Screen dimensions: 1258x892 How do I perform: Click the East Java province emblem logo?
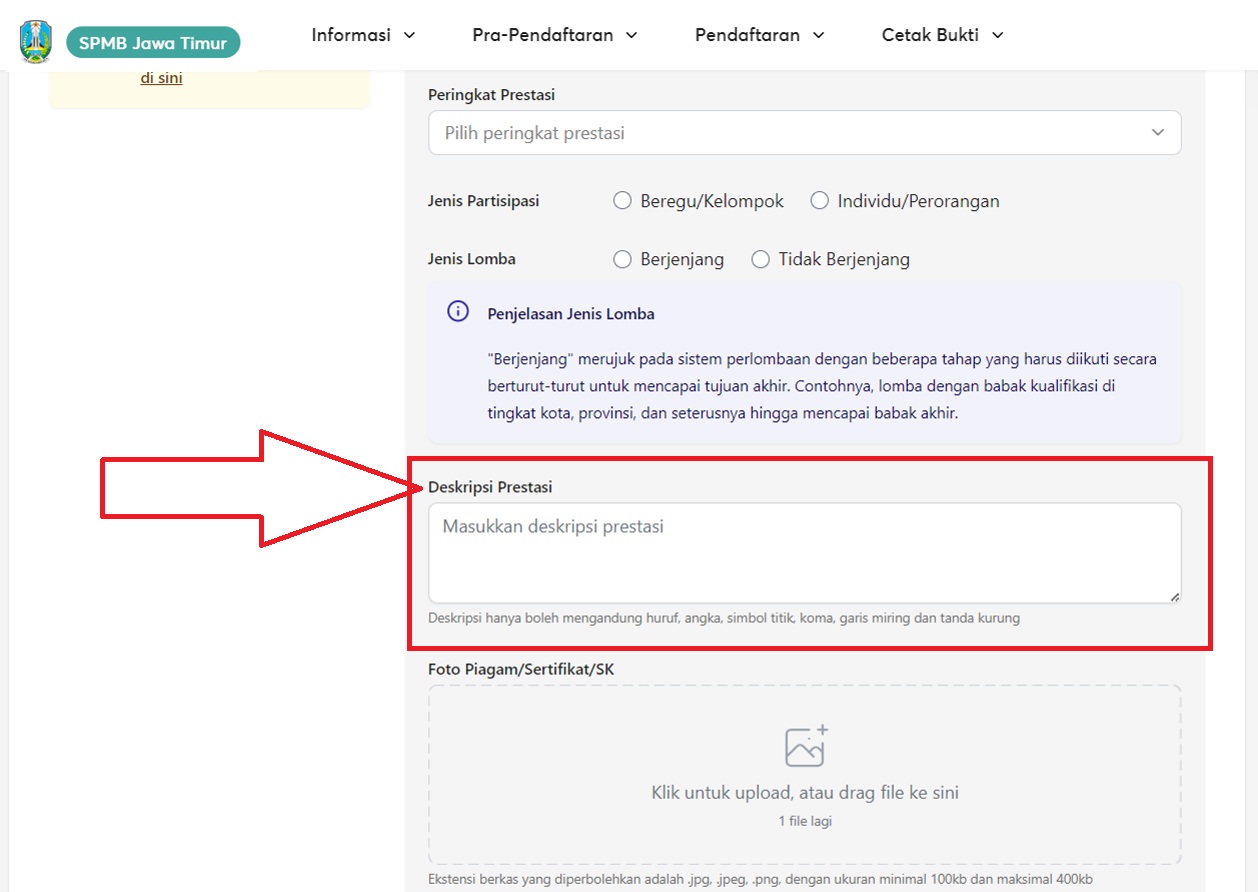click(x=36, y=41)
